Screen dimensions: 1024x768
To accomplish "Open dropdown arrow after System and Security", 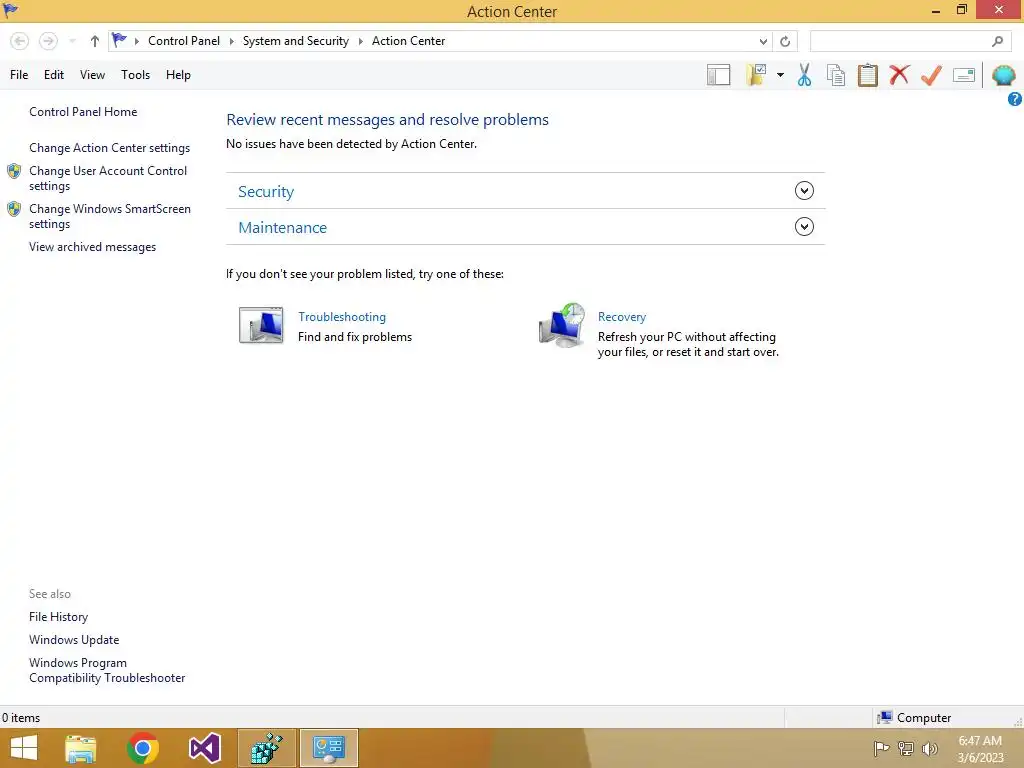I will (360, 41).
